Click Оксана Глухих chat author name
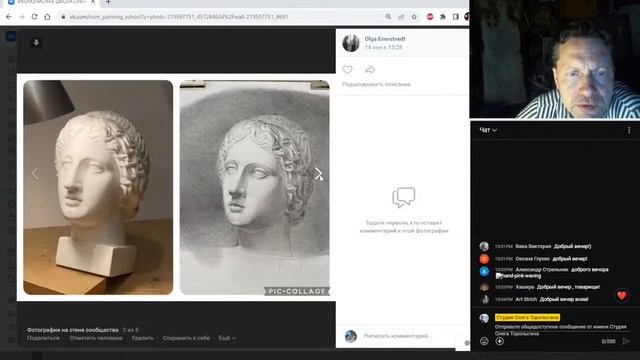640x360 pixels. click(x=532, y=258)
